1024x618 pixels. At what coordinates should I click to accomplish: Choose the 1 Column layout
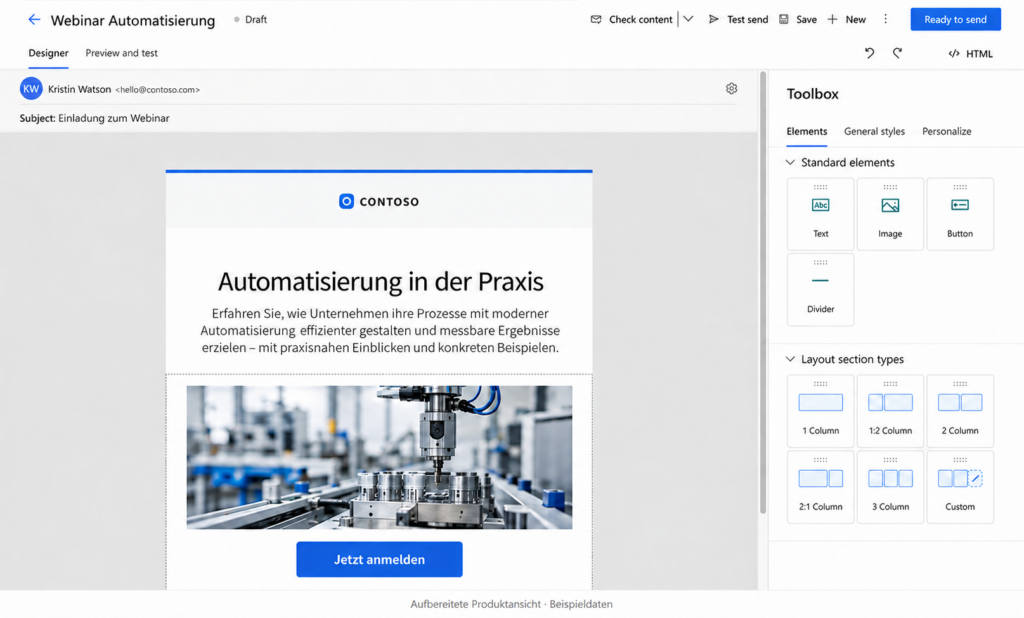pyautogui.click(x=820, y=411)
